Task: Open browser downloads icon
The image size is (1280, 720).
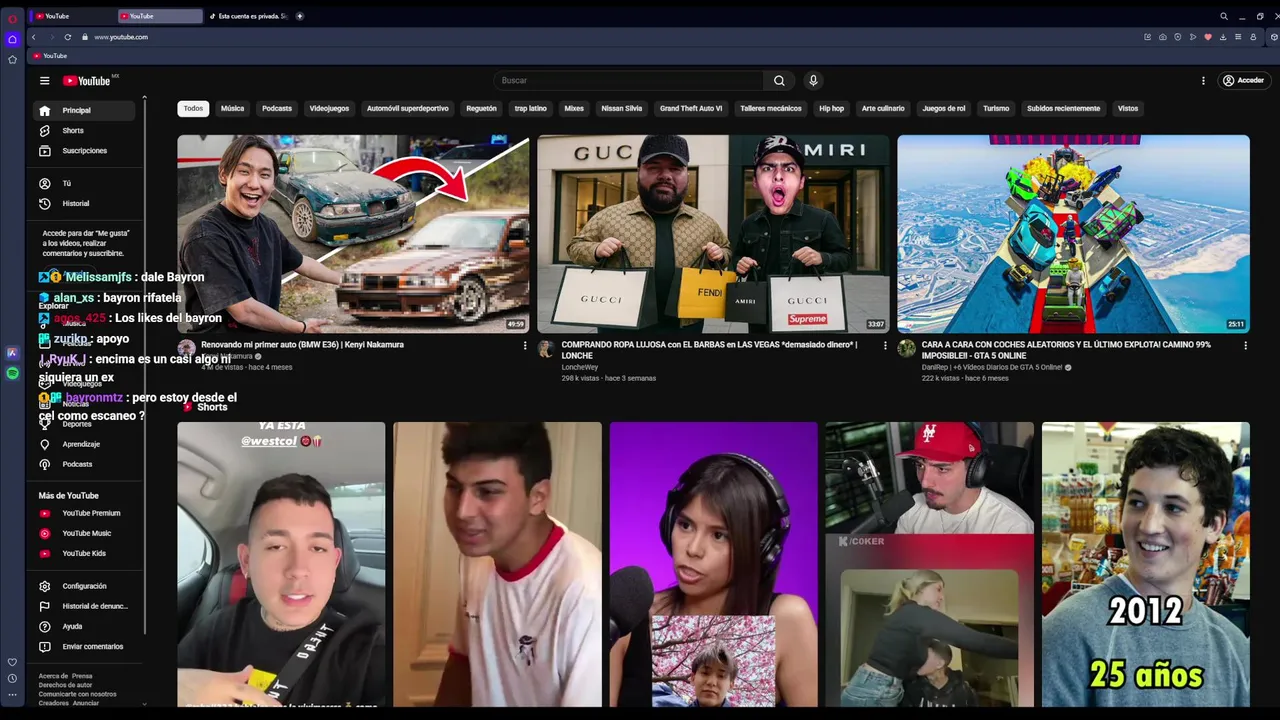Action: point(1222,37)
